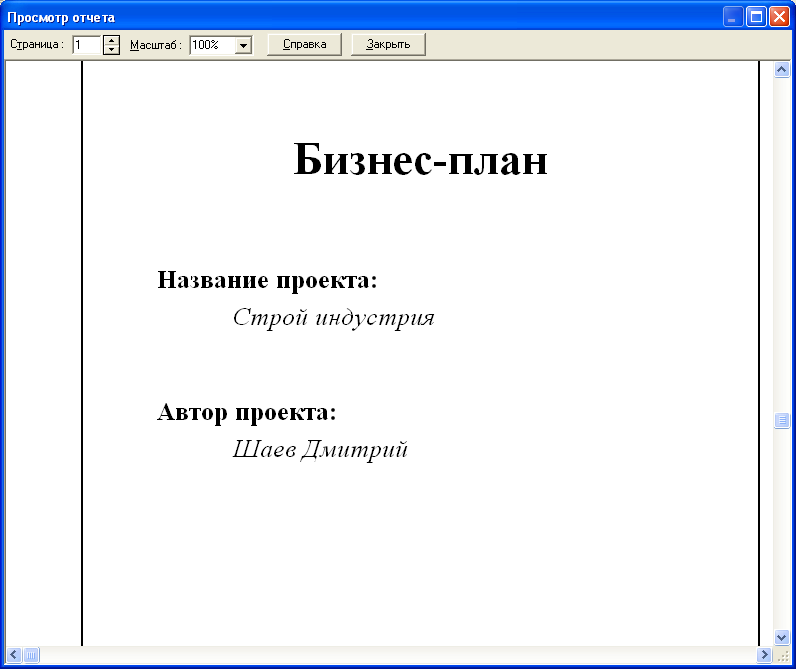Viewport: 796px width, 669px height.
Task: Click the Автор проекта: label
Action: coord(247,412)
